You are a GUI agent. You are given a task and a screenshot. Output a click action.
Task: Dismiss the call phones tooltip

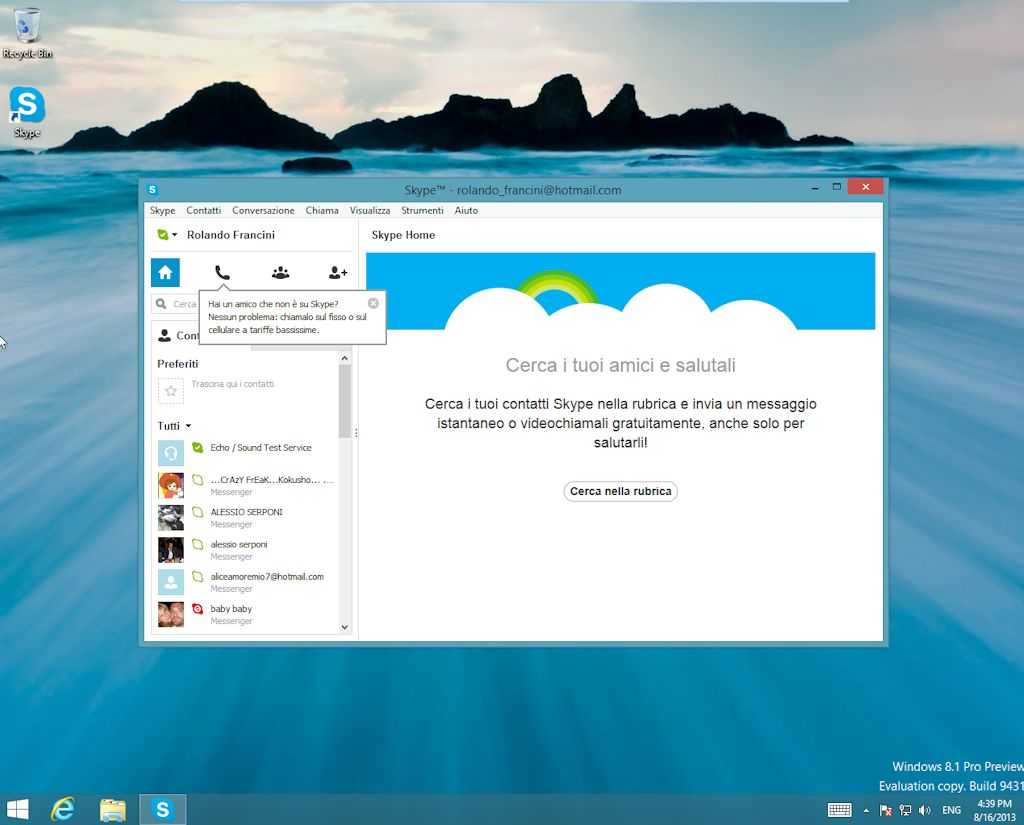pyautogui.click(x=373, y=303)
